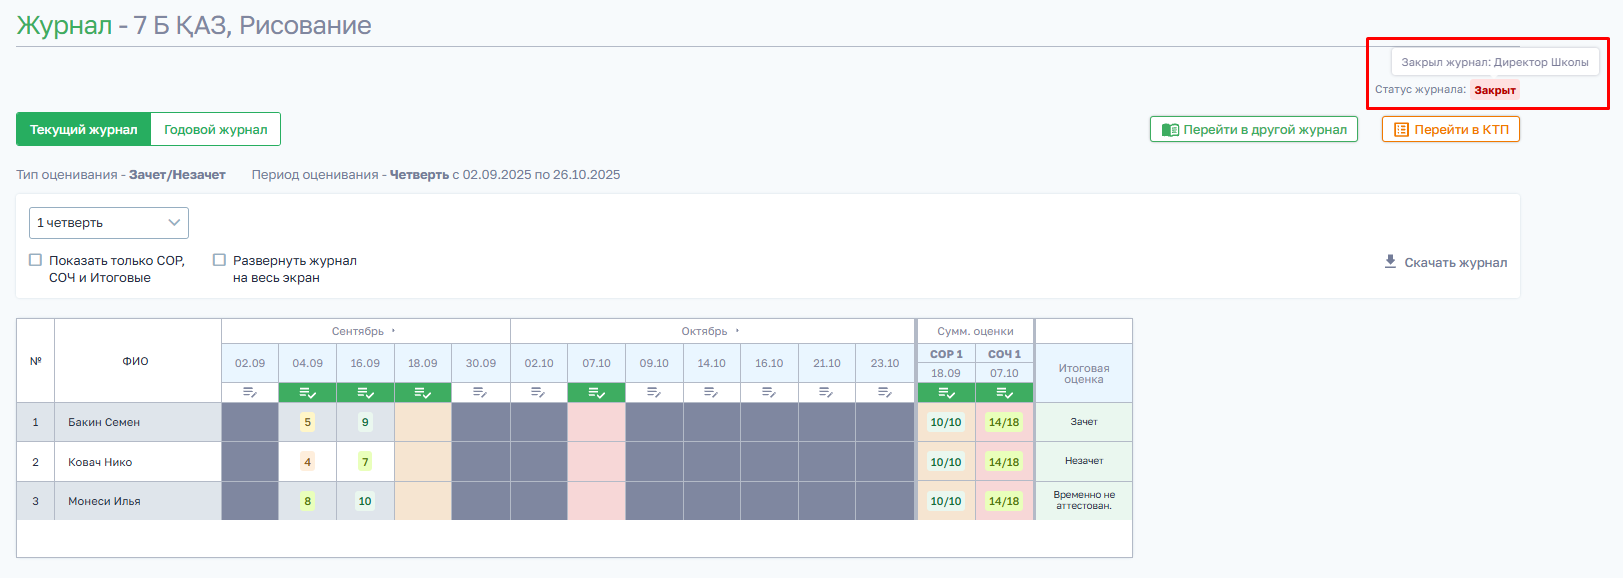
Task: Switch to Годовой журнал tab
Action: (x=216, y=129)
